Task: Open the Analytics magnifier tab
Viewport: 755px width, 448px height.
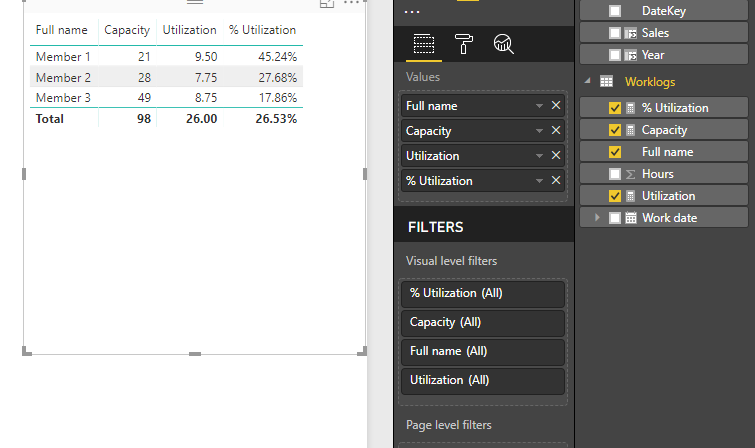Action: click(x=503, y=44)
